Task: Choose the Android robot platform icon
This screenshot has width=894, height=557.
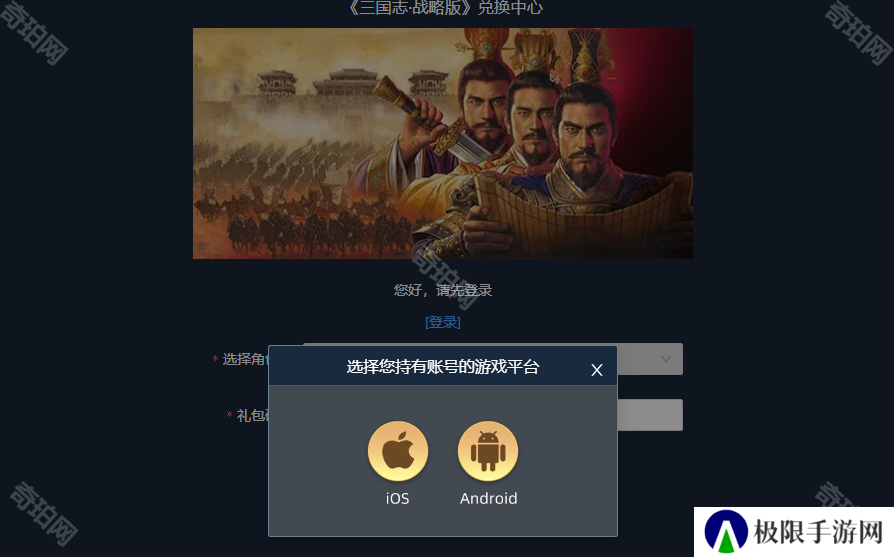Action: [488, 451]
